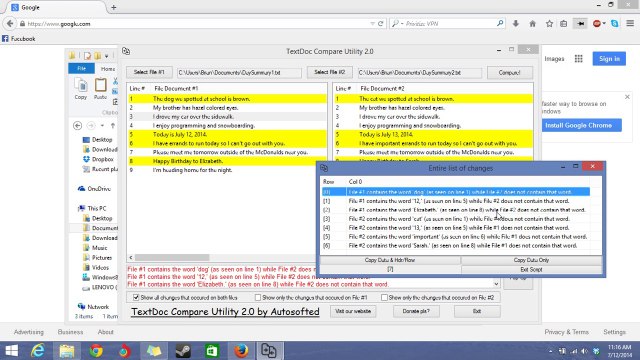This screenshot has height=360, width=640.
Task: Click Explorer back navigation arrow
Action: (77, 126)
